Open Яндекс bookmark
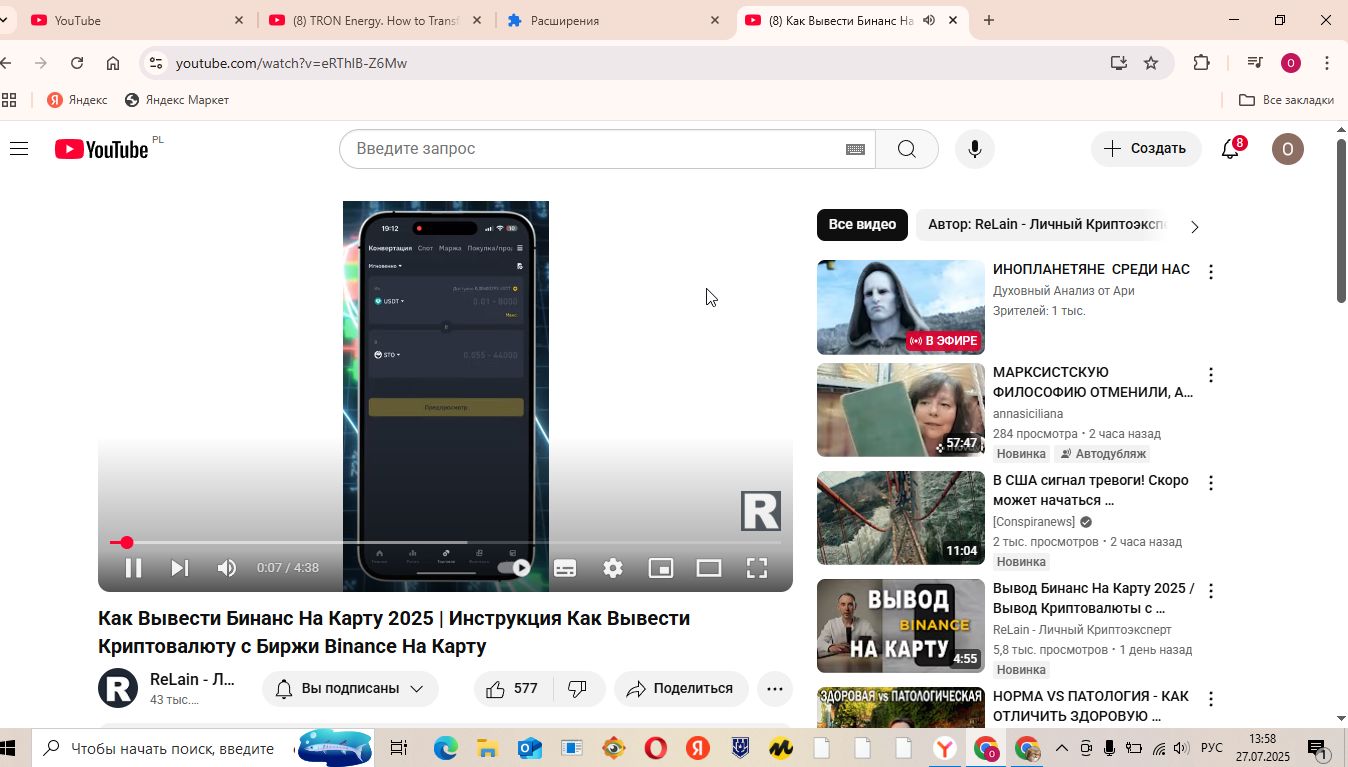The width and height of the screenshot is (1348, 767). click(x=78, y=100)
